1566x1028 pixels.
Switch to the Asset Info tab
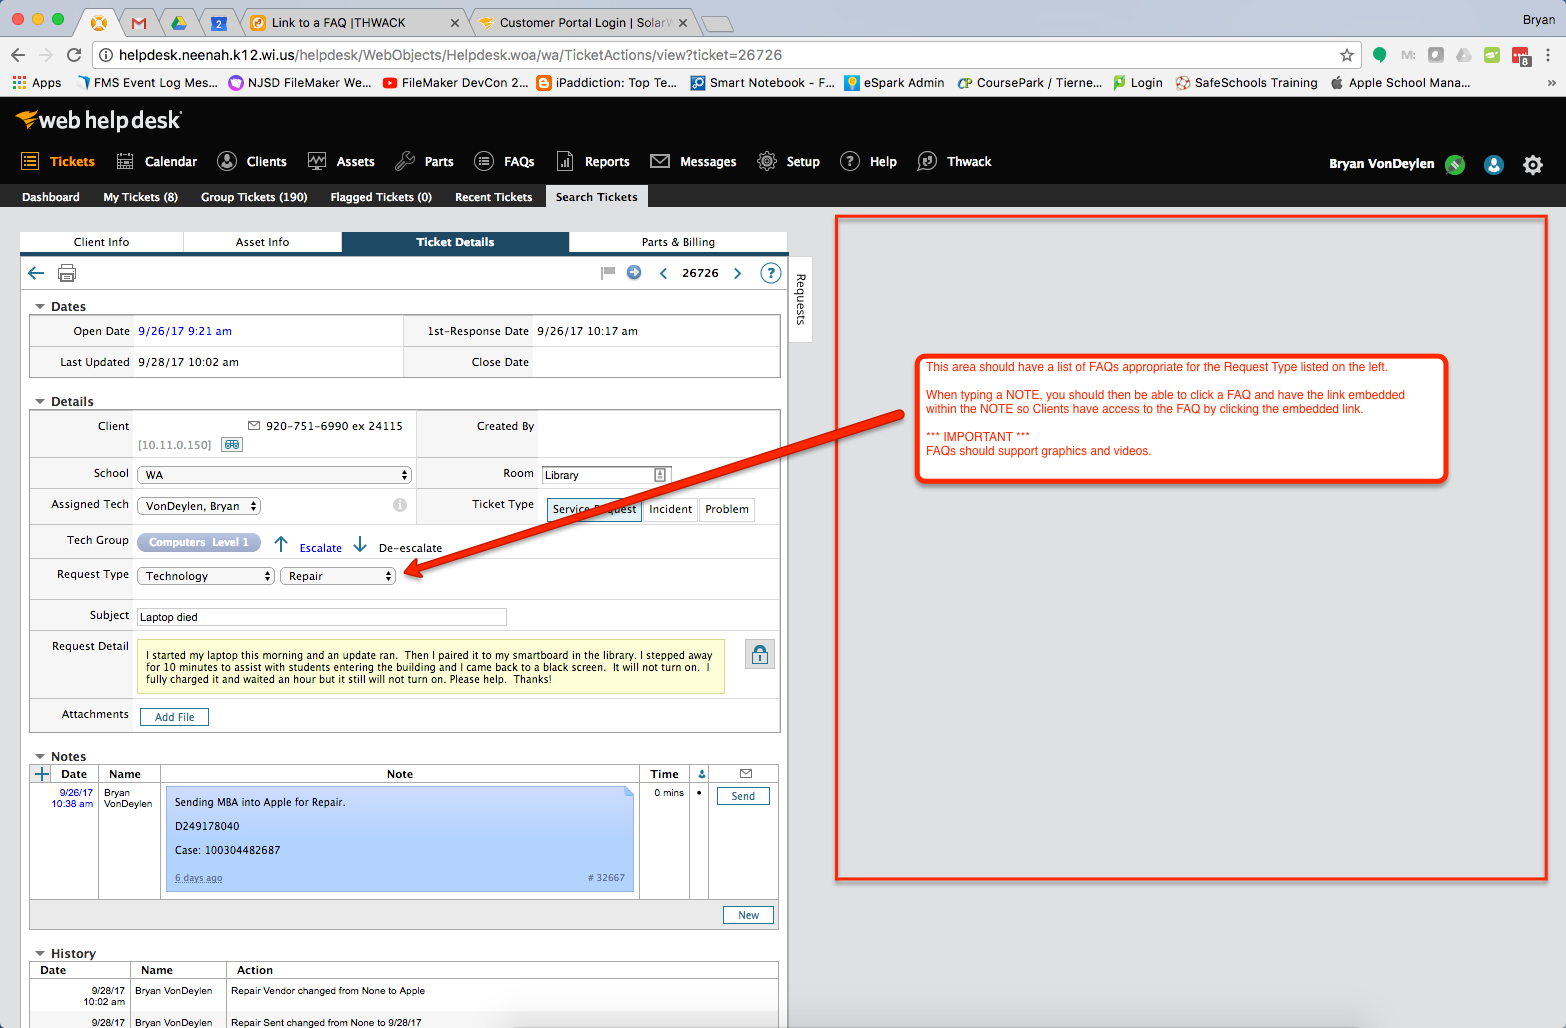click(x=262, y=242)
